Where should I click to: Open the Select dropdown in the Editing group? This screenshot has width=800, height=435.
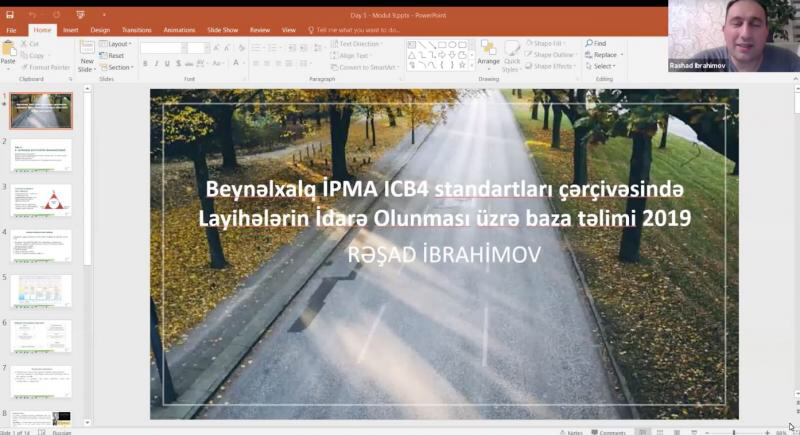603,67
